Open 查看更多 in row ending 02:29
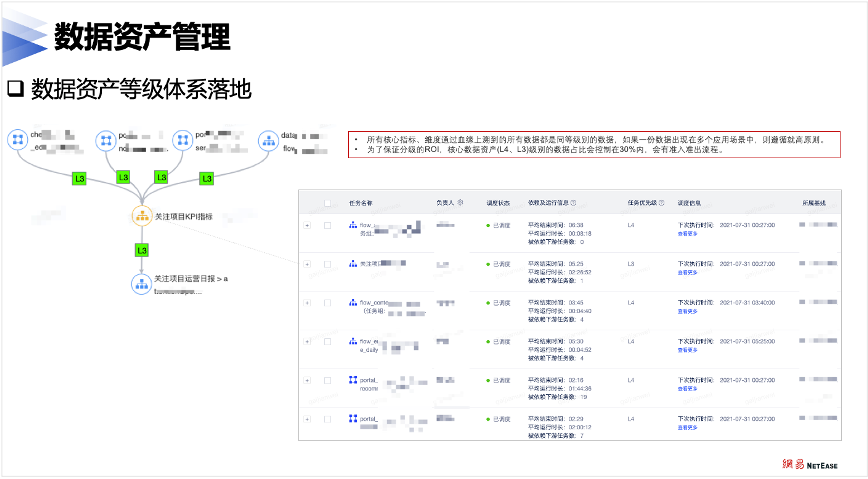 point(688,428)
